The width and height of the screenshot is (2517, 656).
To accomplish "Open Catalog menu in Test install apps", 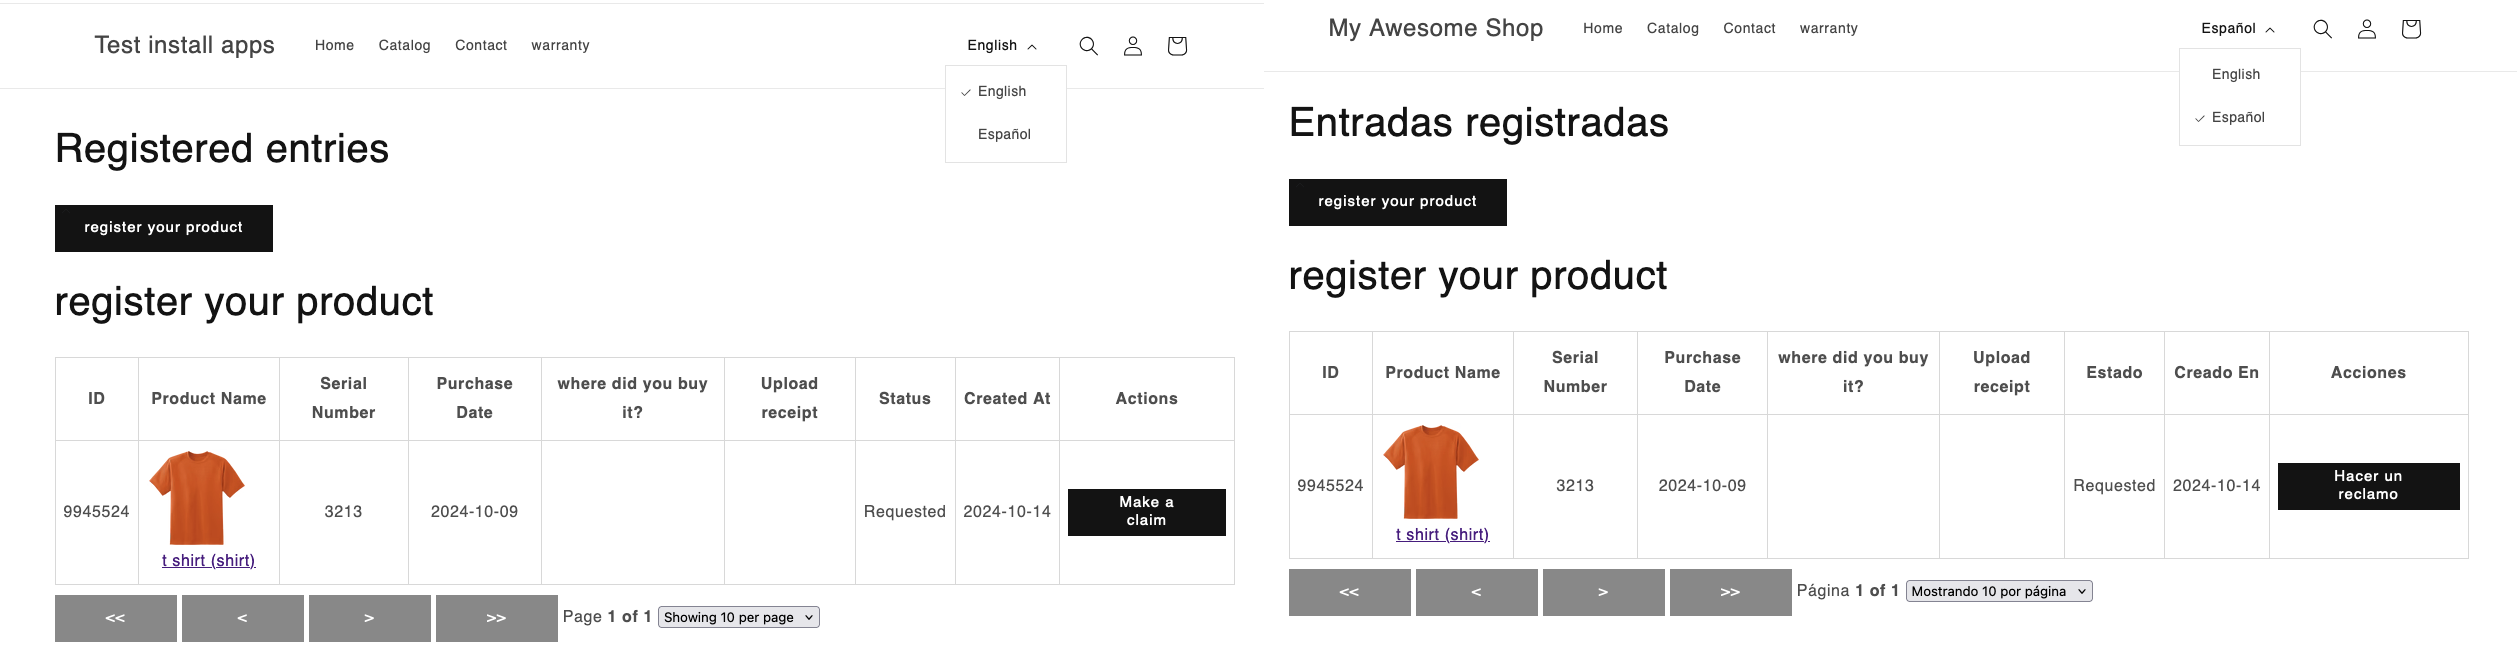I will [404, 46].
